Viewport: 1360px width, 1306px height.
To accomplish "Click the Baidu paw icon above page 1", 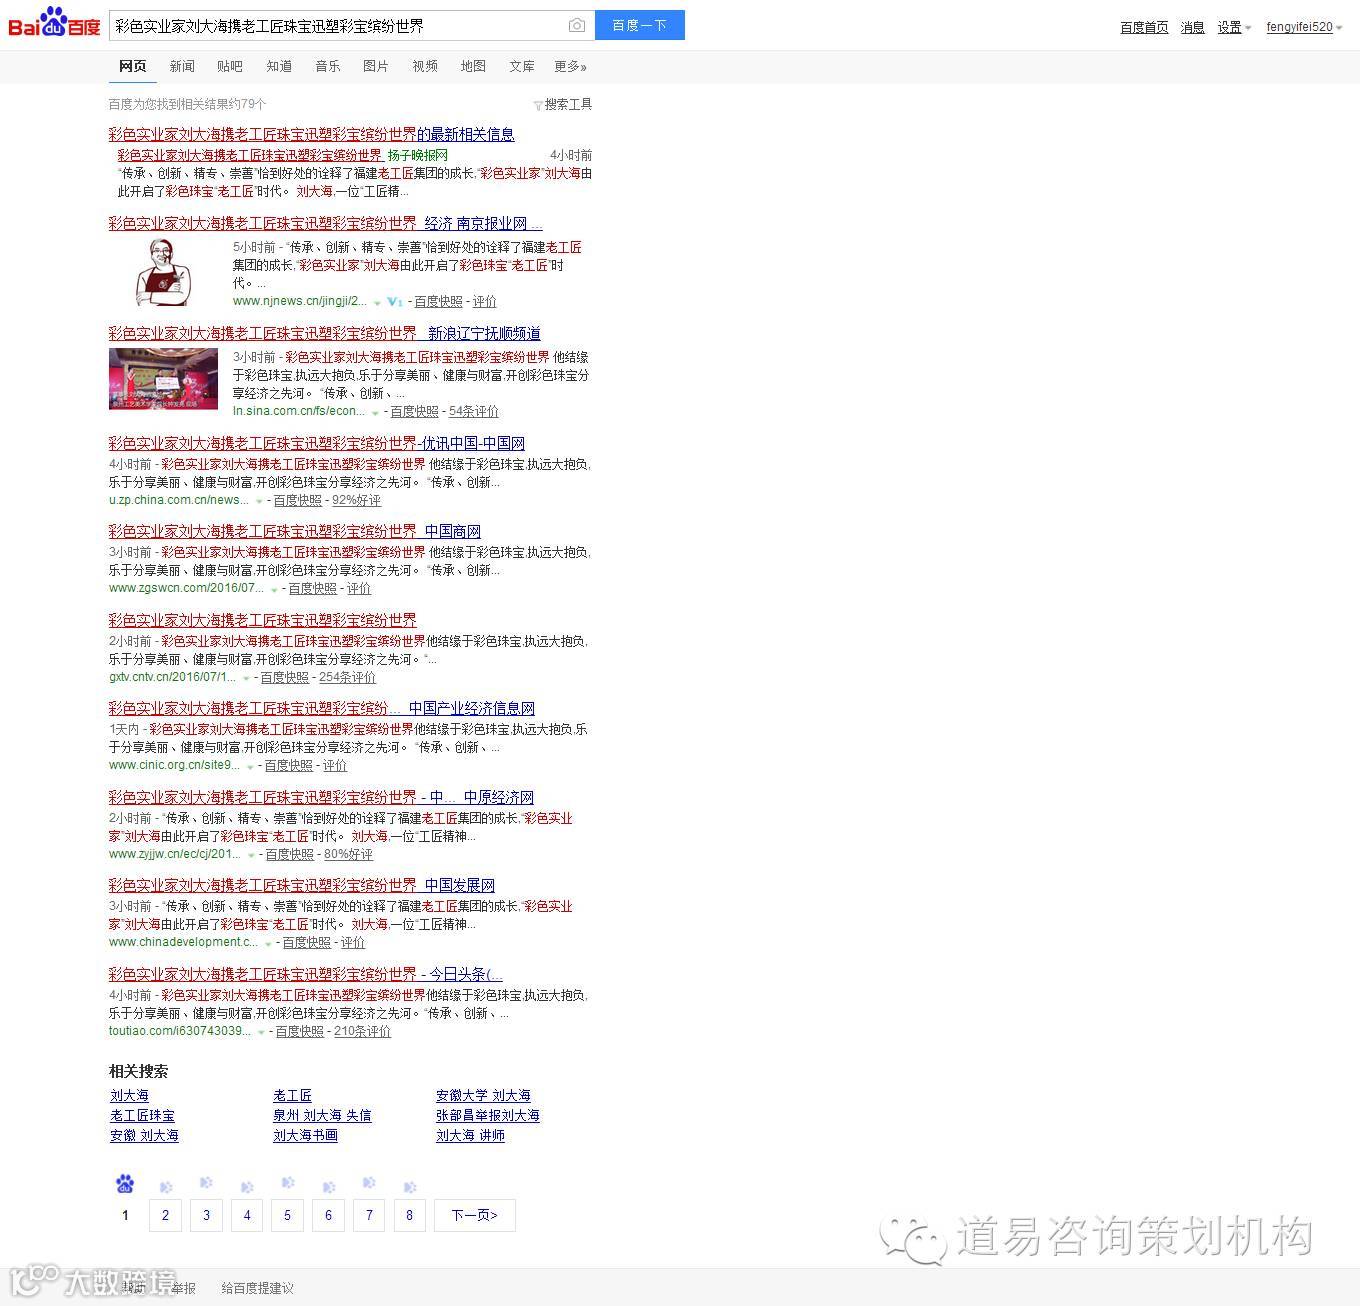I will click(125, 1184).
